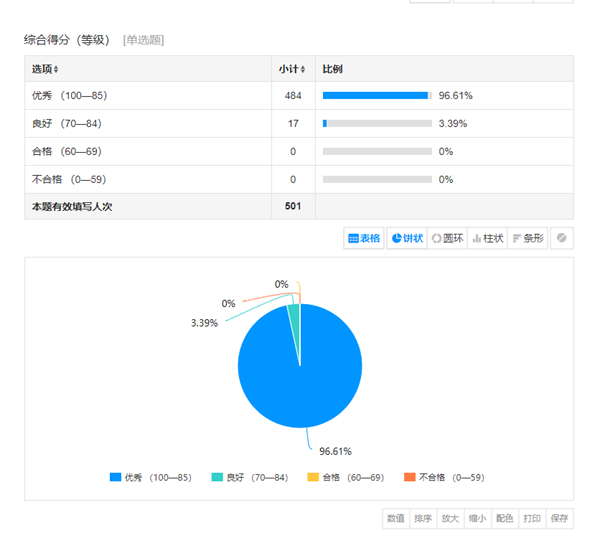Sort by the 小计 column arrow
Image resolution: width=600 pixels, height=538 pixels.
click(x=303, y=69)
